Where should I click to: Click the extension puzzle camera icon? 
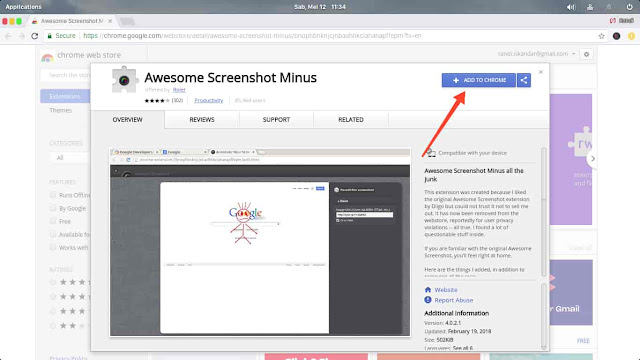pos(124,80)
